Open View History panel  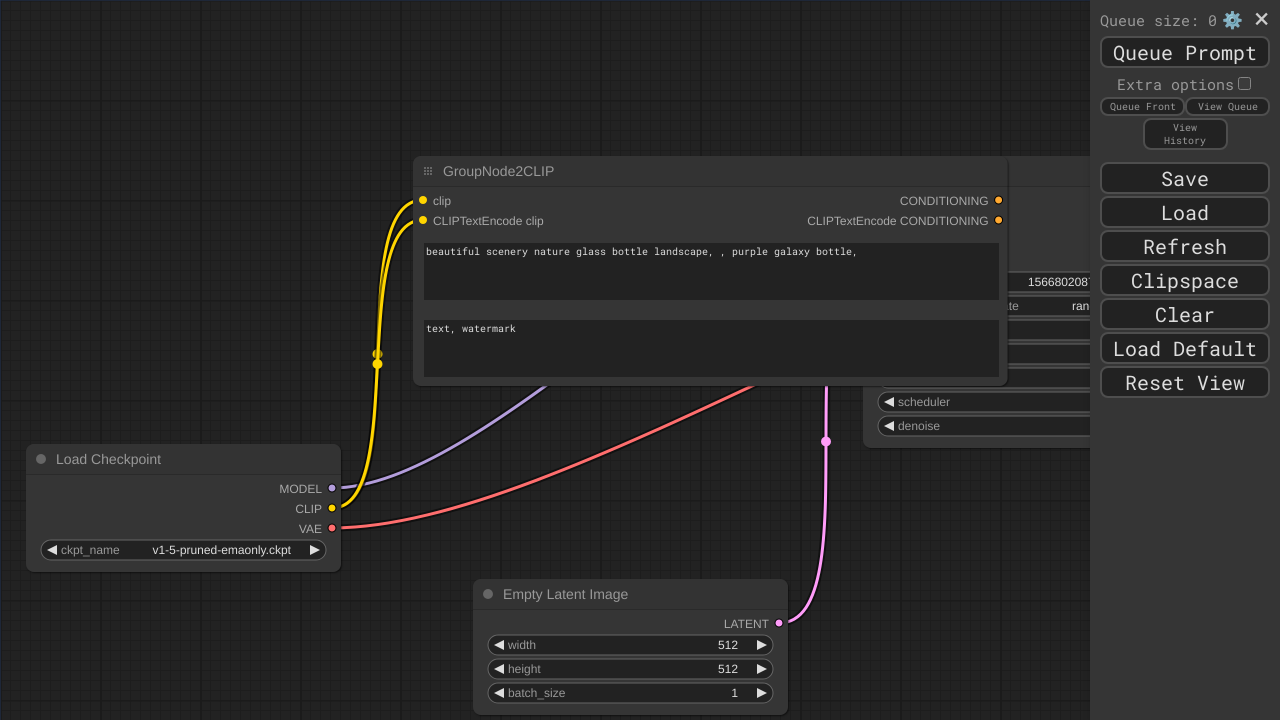pos(1184,134)
